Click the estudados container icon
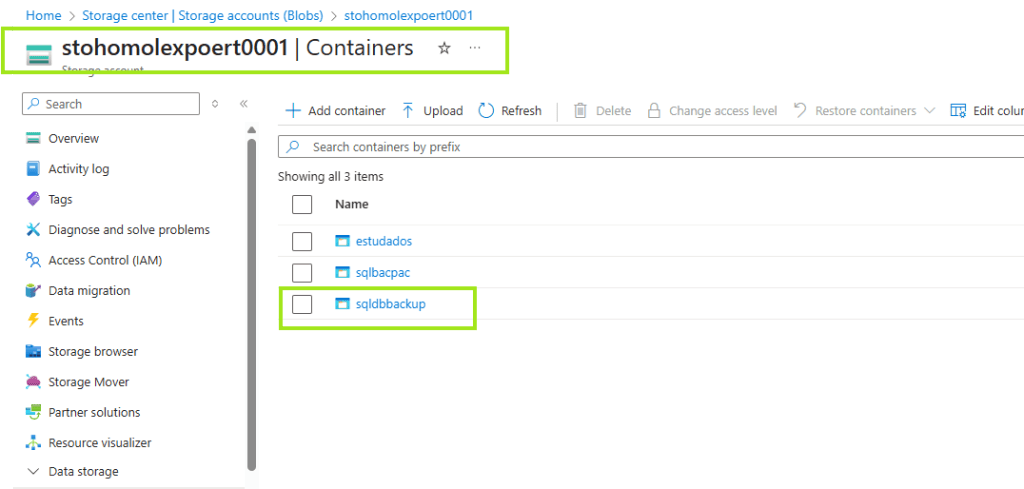 (343, 241)
